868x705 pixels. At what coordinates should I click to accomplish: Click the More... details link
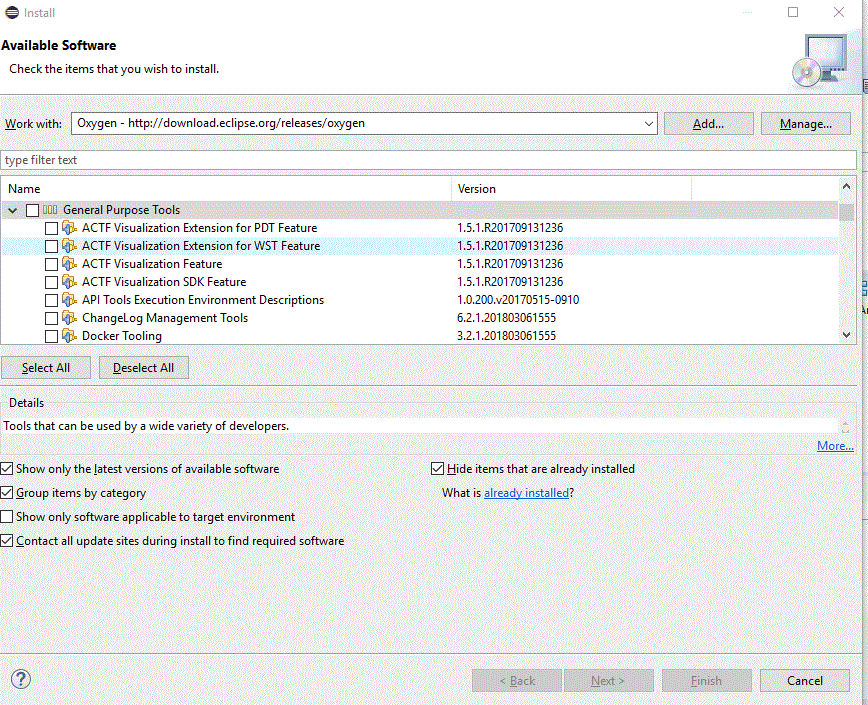pyautogui.click(x=835, y=445)
